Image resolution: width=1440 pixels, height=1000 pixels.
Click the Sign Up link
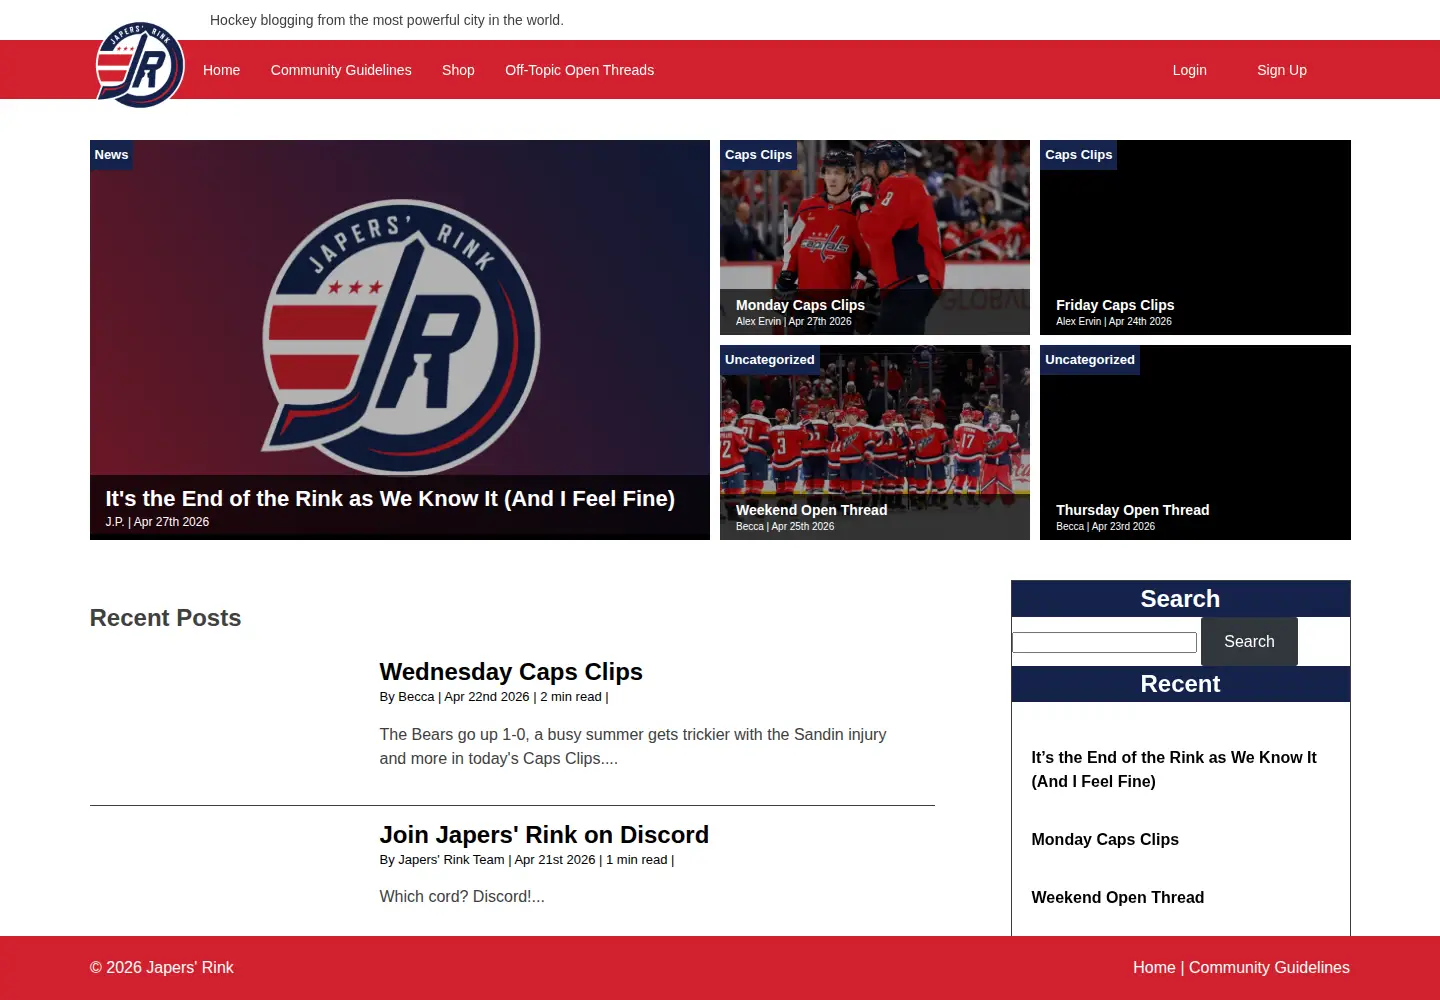(1281, 70)
